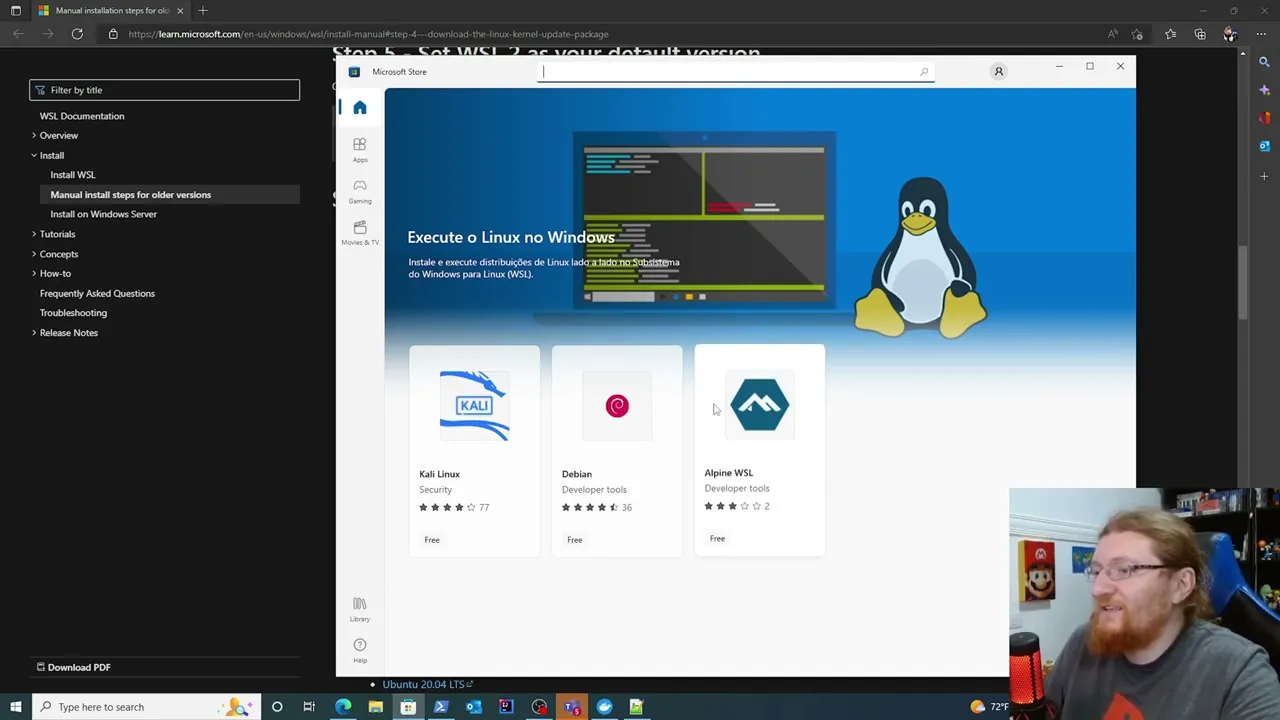
Task: Expand the Tutorials tree node
Action: pos(34,234)
